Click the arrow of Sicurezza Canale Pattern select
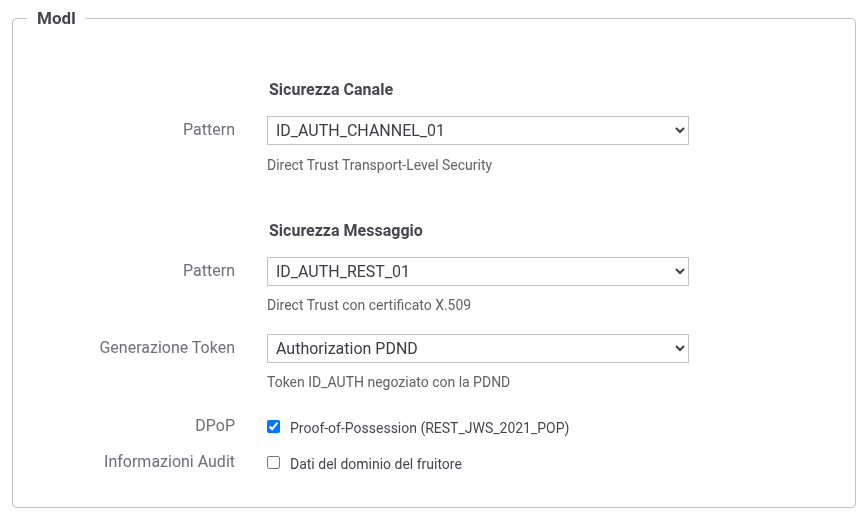The image size is (868, 521). (679, 130)
